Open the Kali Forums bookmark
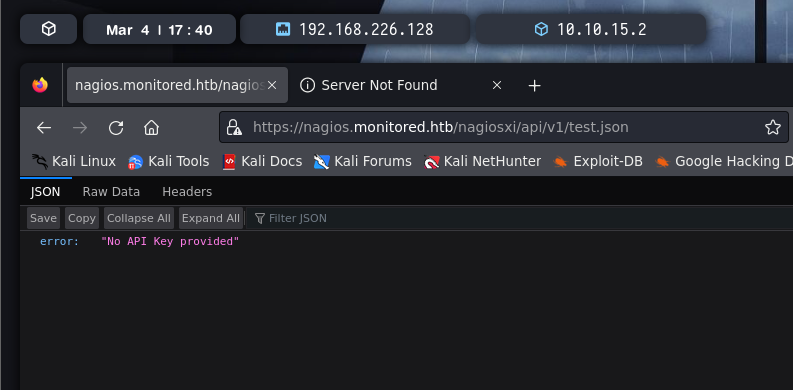793x390 pixels. [363, 161]
